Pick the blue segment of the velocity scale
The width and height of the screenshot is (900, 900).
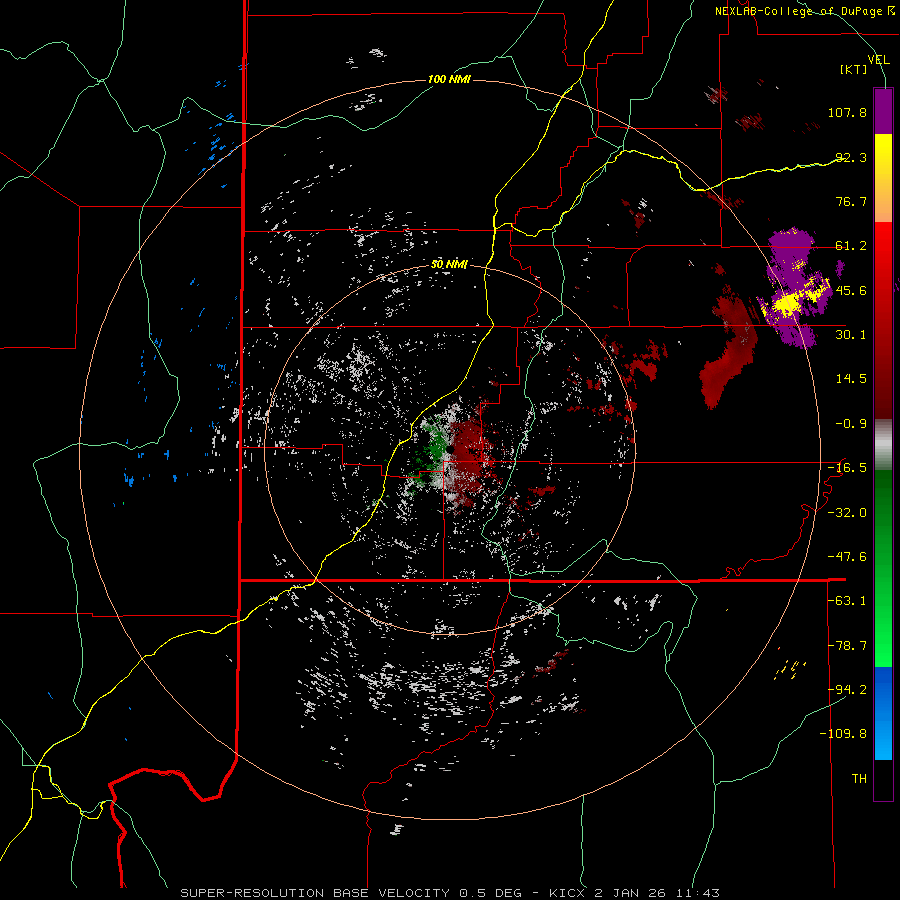point(883,713)
